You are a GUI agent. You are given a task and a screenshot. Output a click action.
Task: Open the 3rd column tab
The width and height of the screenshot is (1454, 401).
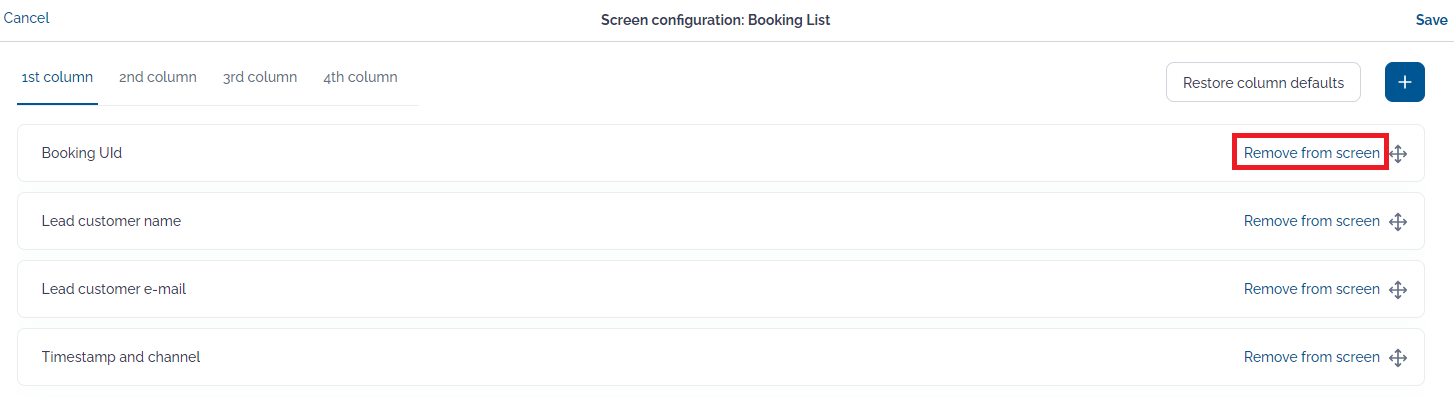coord(260,77)
